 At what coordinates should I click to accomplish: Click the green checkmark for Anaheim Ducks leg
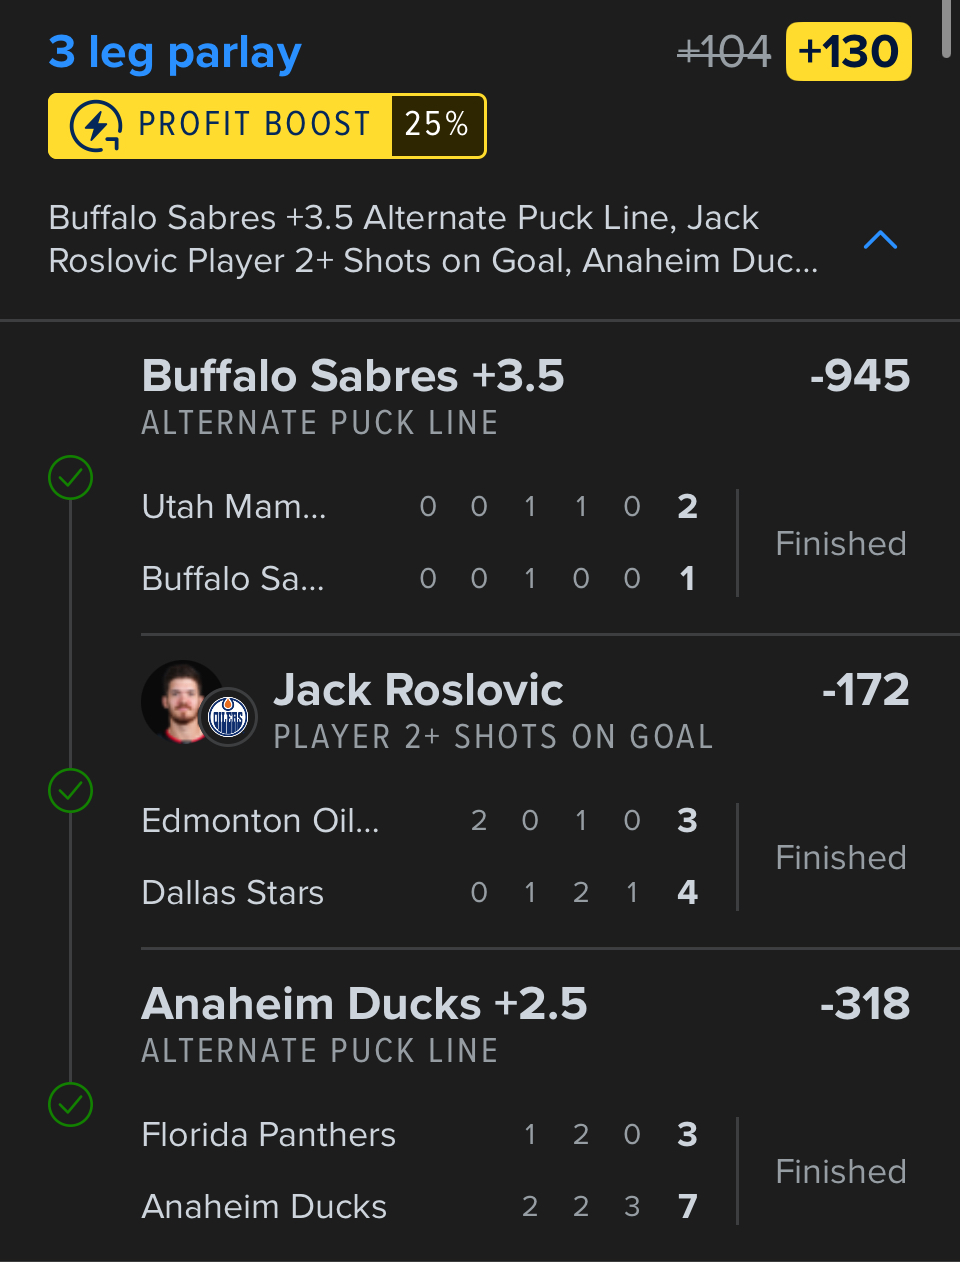(70, 1105)
